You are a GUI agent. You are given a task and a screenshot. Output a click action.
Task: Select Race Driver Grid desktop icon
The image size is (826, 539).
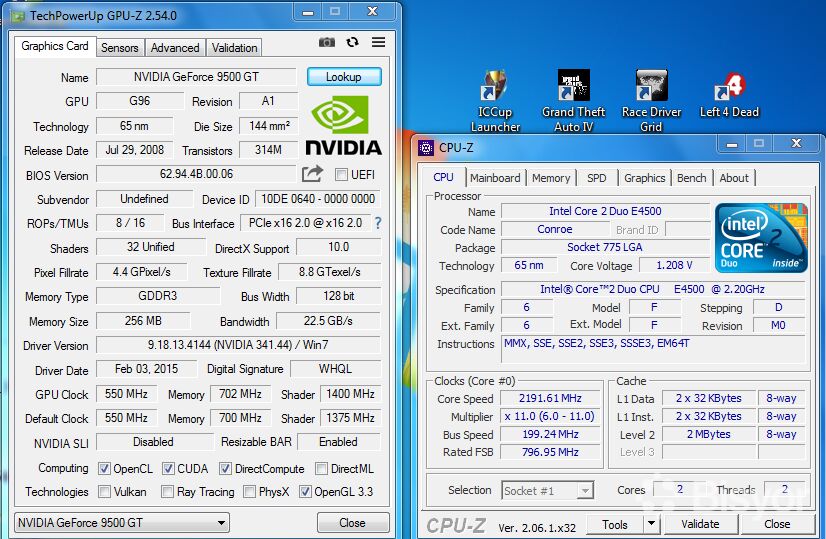651,101
